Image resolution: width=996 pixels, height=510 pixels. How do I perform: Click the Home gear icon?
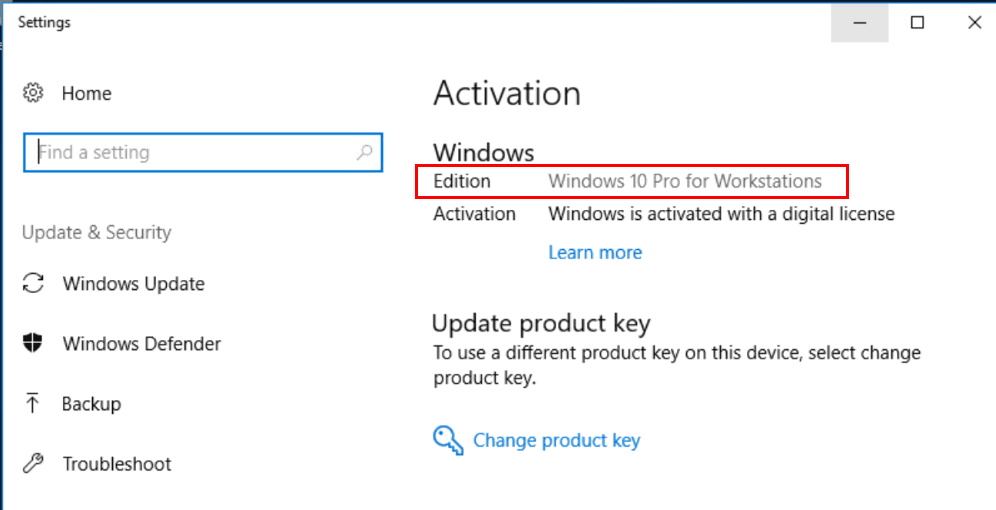coord(33,93)
